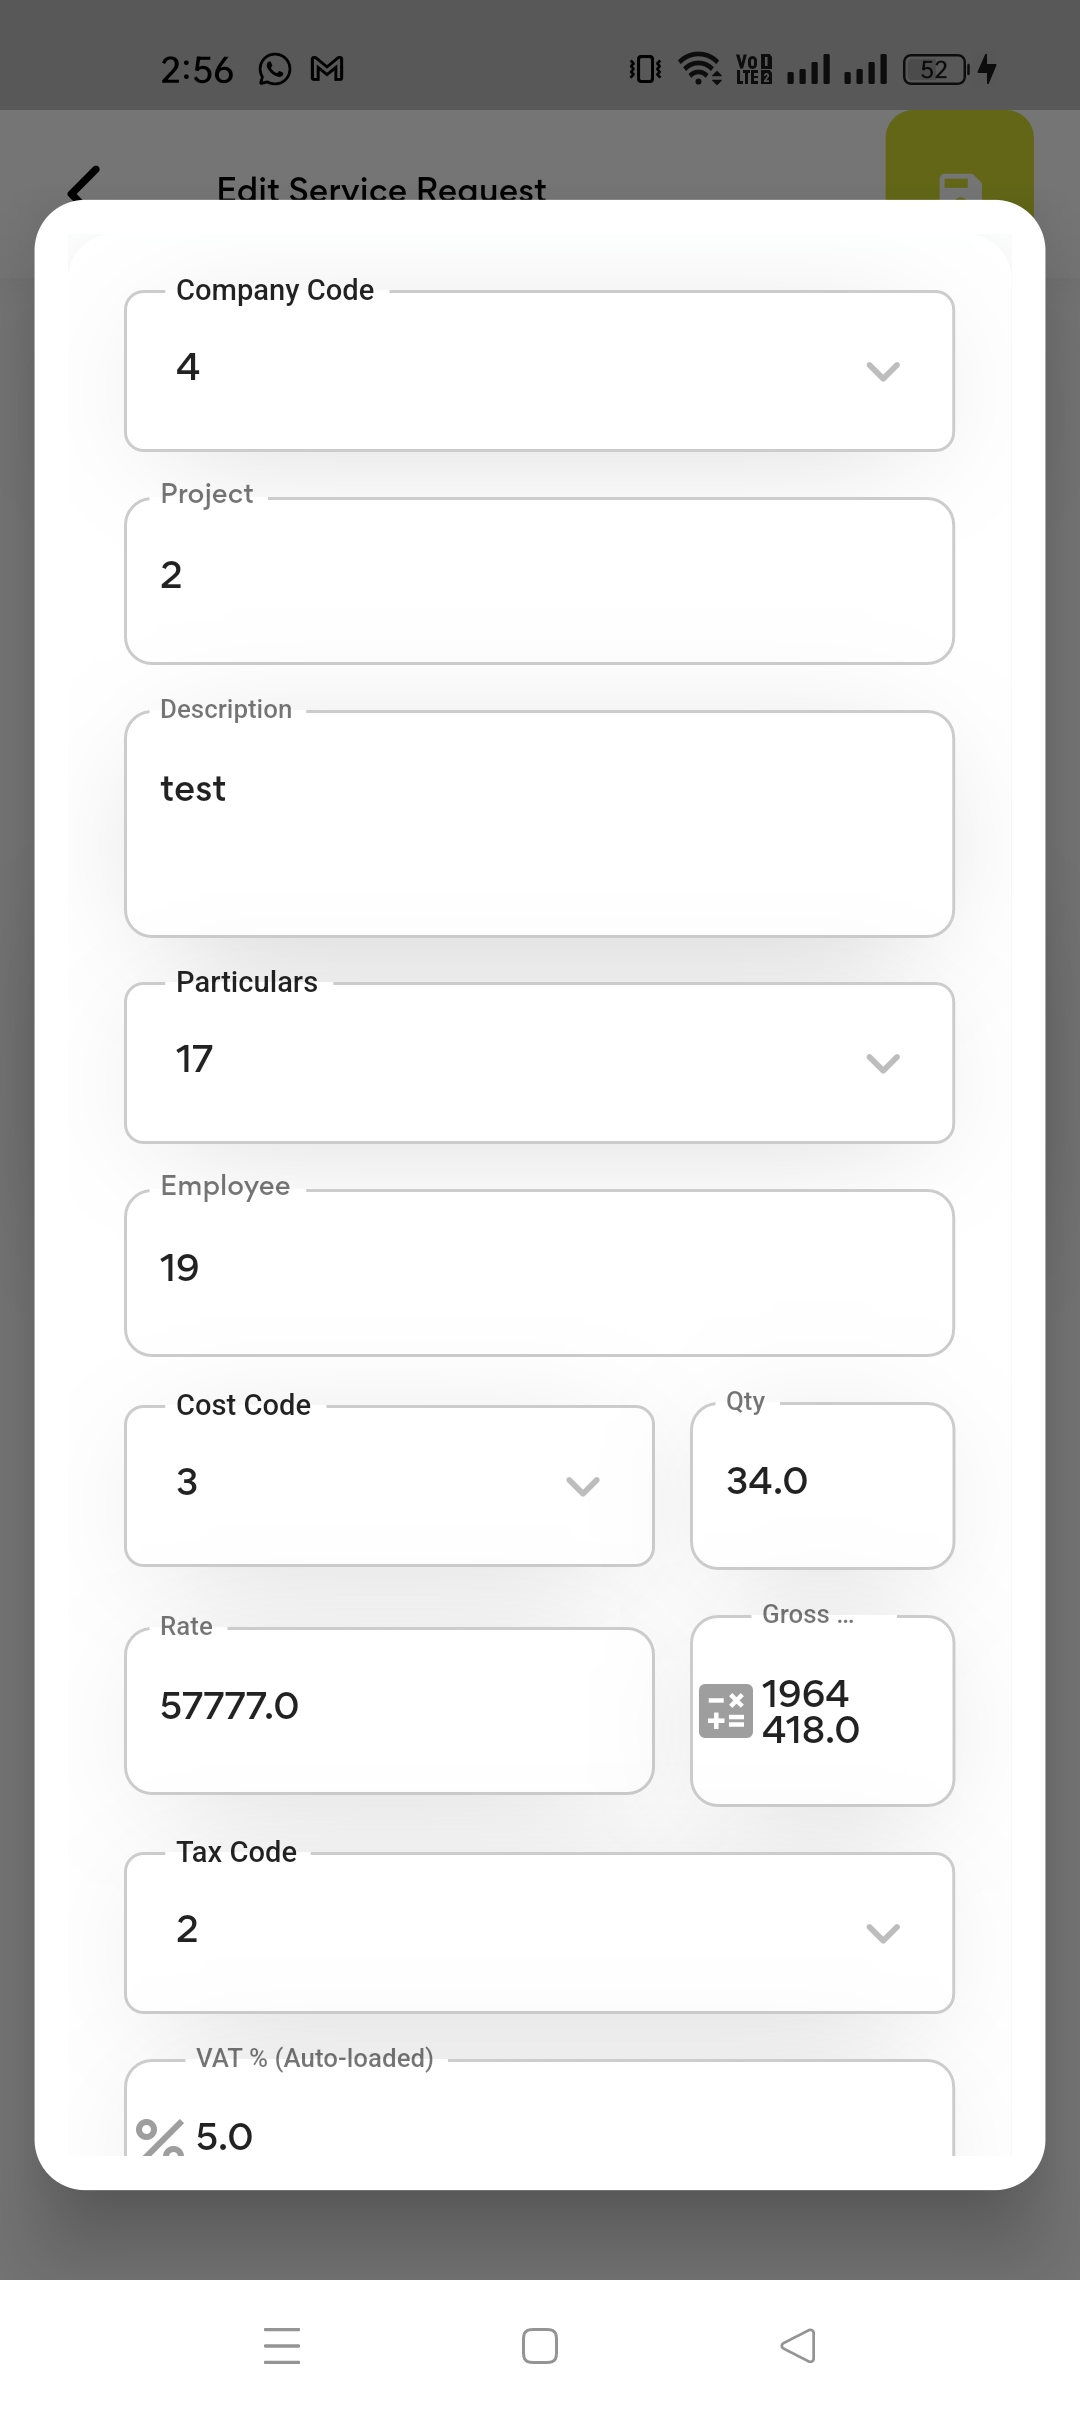Click the Project input field
This screenshot has height=2412, width=1080.
click(539, 580)
